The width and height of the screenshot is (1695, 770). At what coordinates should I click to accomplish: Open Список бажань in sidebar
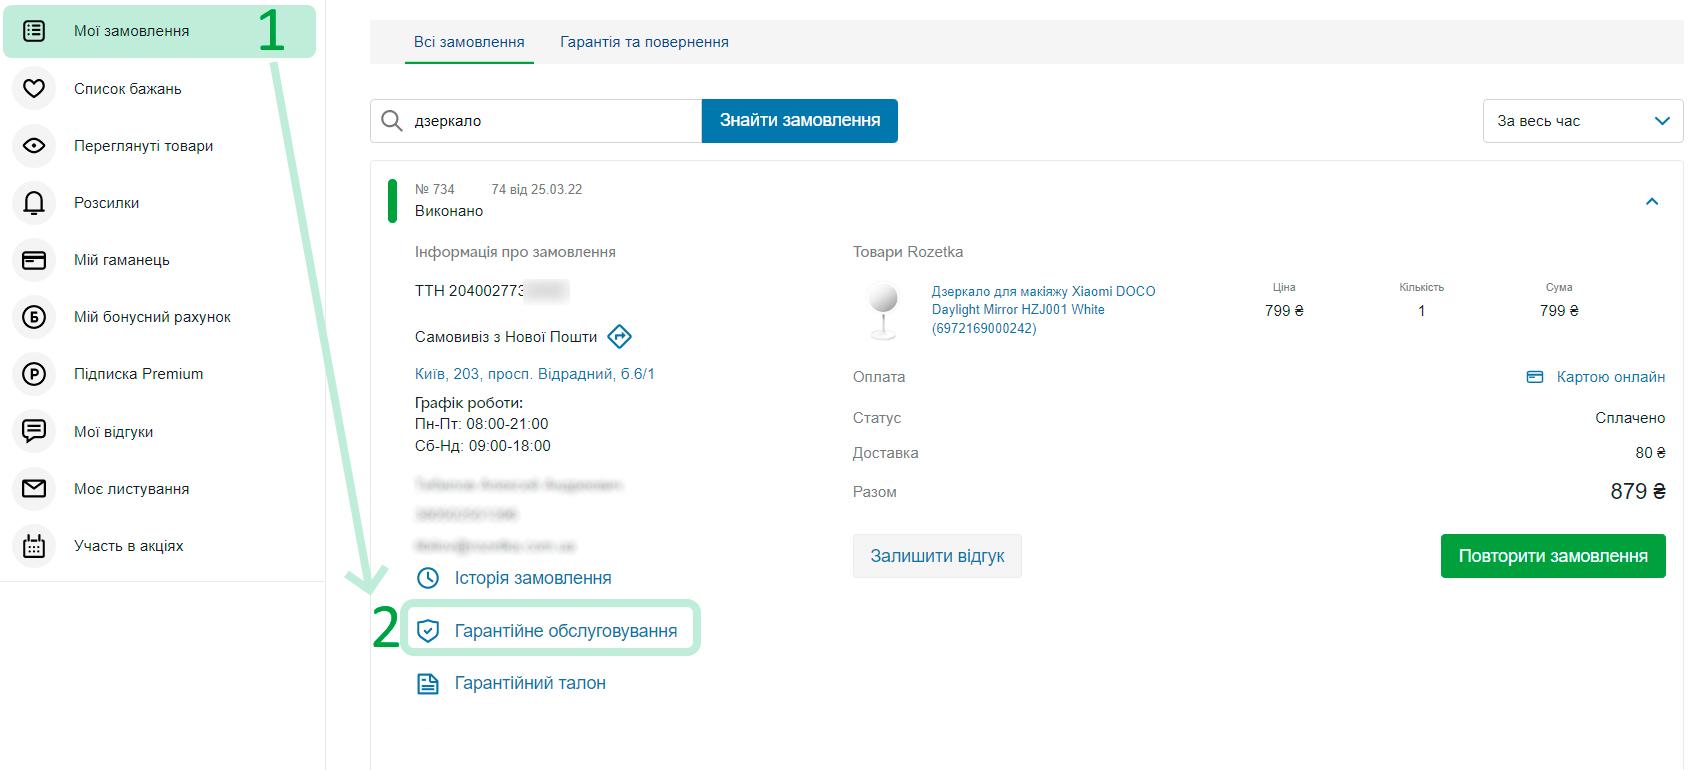tap(128, 89)
